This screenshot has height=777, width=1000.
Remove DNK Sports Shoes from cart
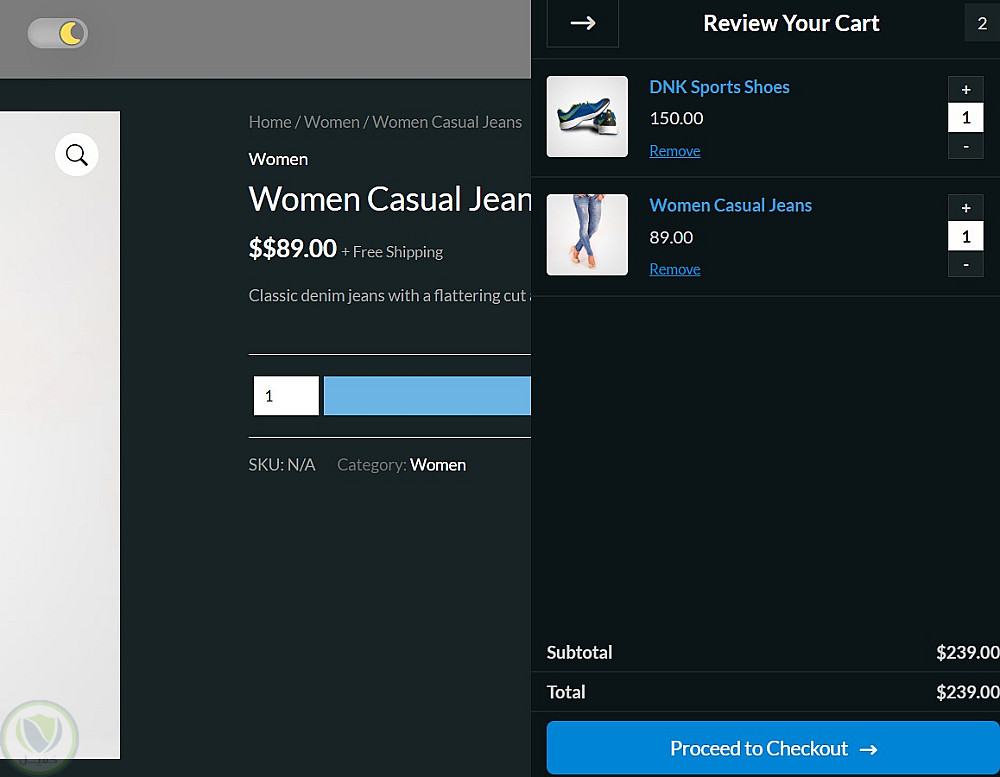(675, 151)
